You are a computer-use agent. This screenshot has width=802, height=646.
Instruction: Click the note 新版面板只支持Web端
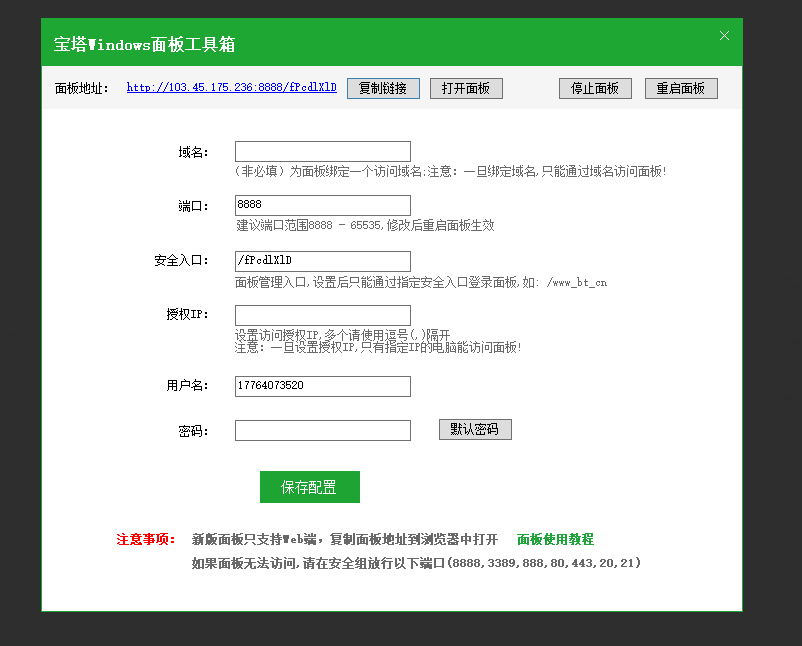tap(345, 539)
